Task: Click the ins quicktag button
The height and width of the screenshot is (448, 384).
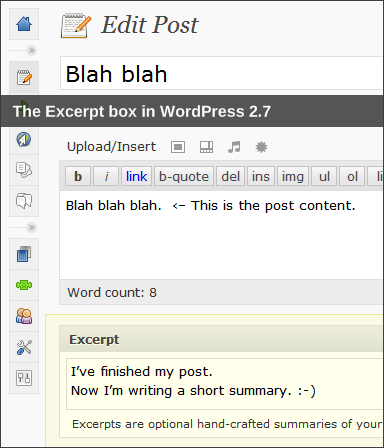Action: coord(261,176)
